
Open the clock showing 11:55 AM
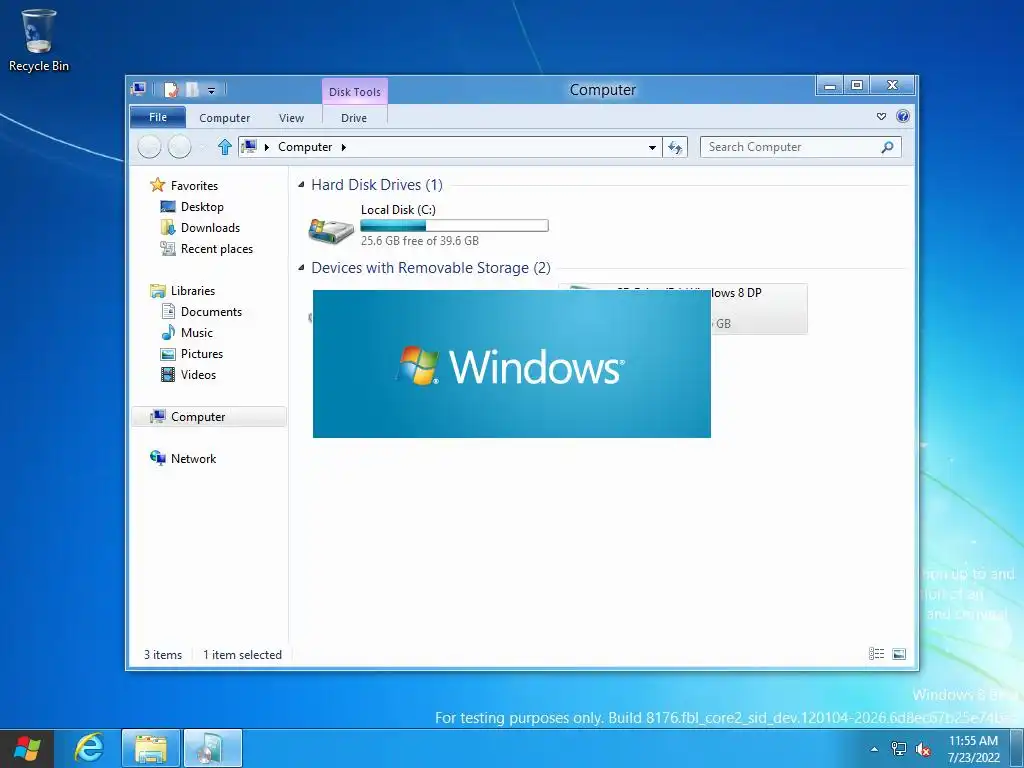(x=973, y=749)
